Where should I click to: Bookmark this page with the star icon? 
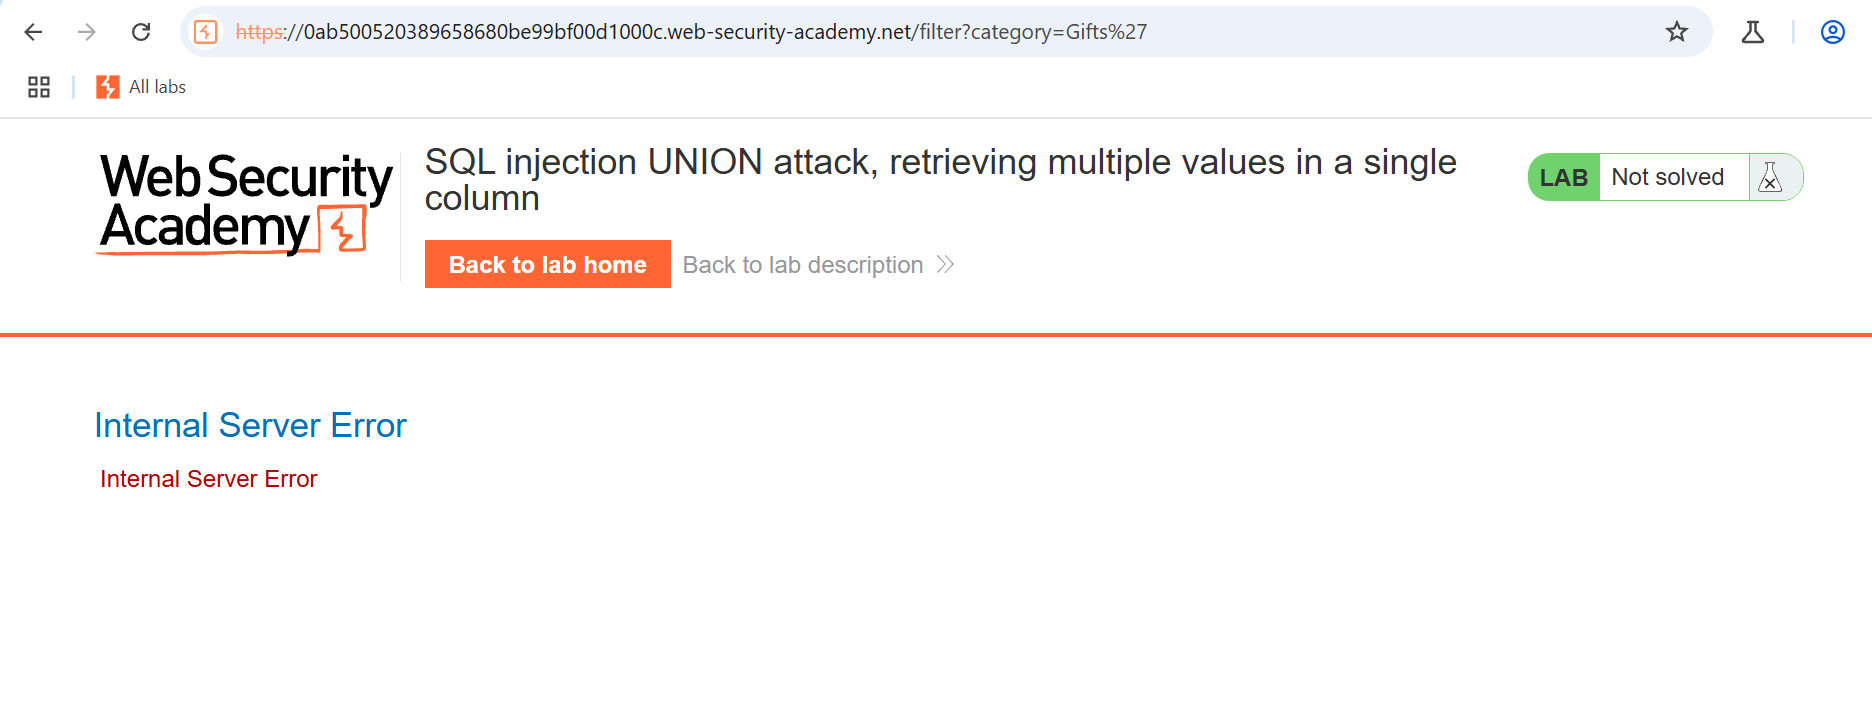[x=1677, y=32]
